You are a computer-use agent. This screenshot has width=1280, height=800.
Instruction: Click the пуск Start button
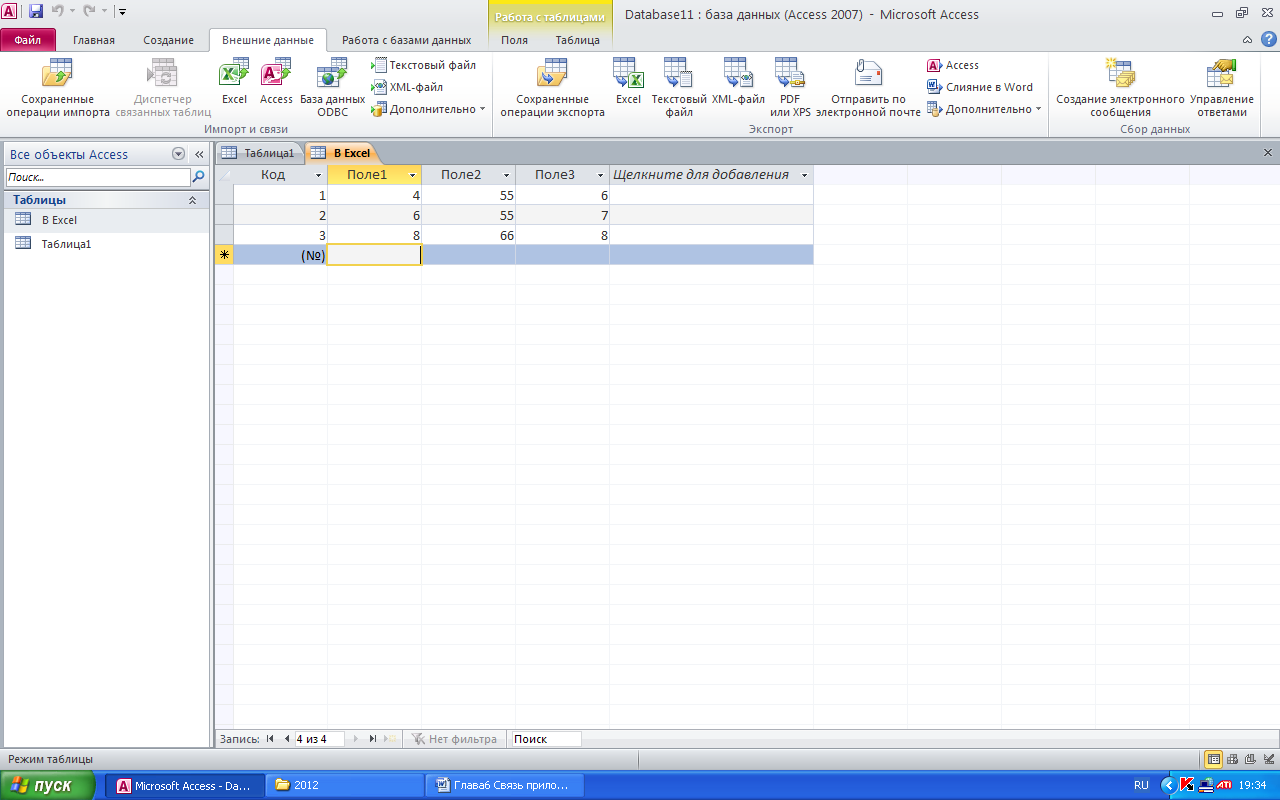[x=49, y=786]
